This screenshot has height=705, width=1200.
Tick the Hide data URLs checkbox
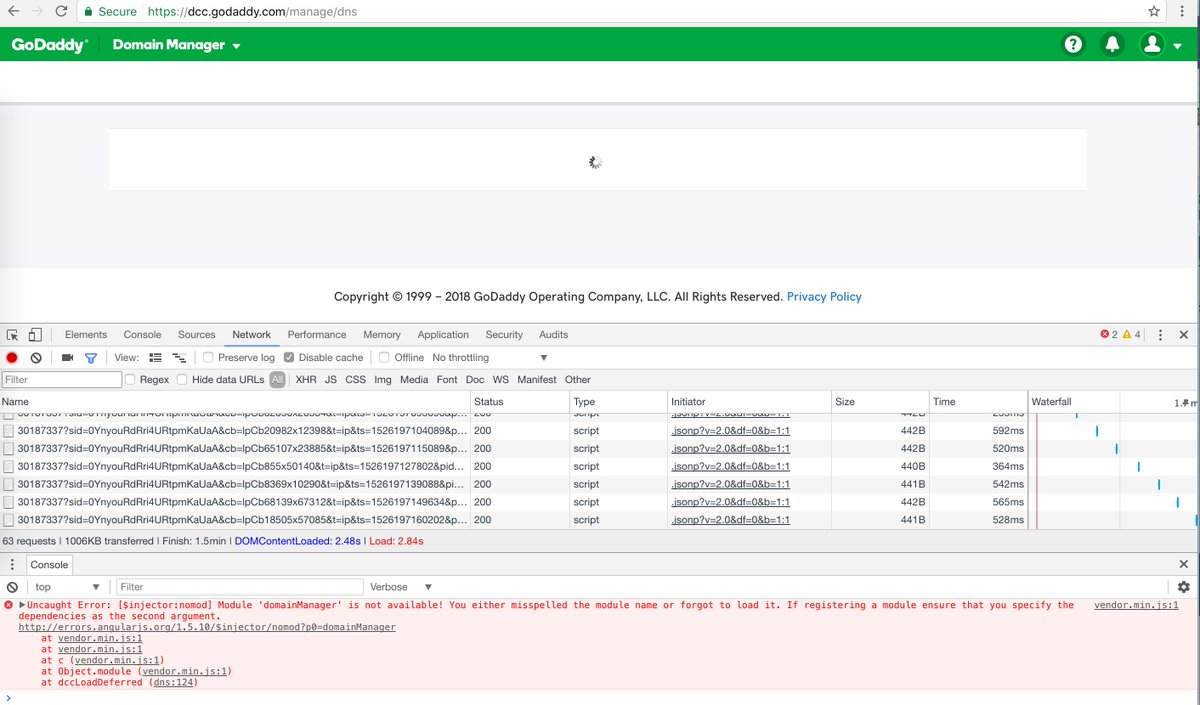click(182, 379)
